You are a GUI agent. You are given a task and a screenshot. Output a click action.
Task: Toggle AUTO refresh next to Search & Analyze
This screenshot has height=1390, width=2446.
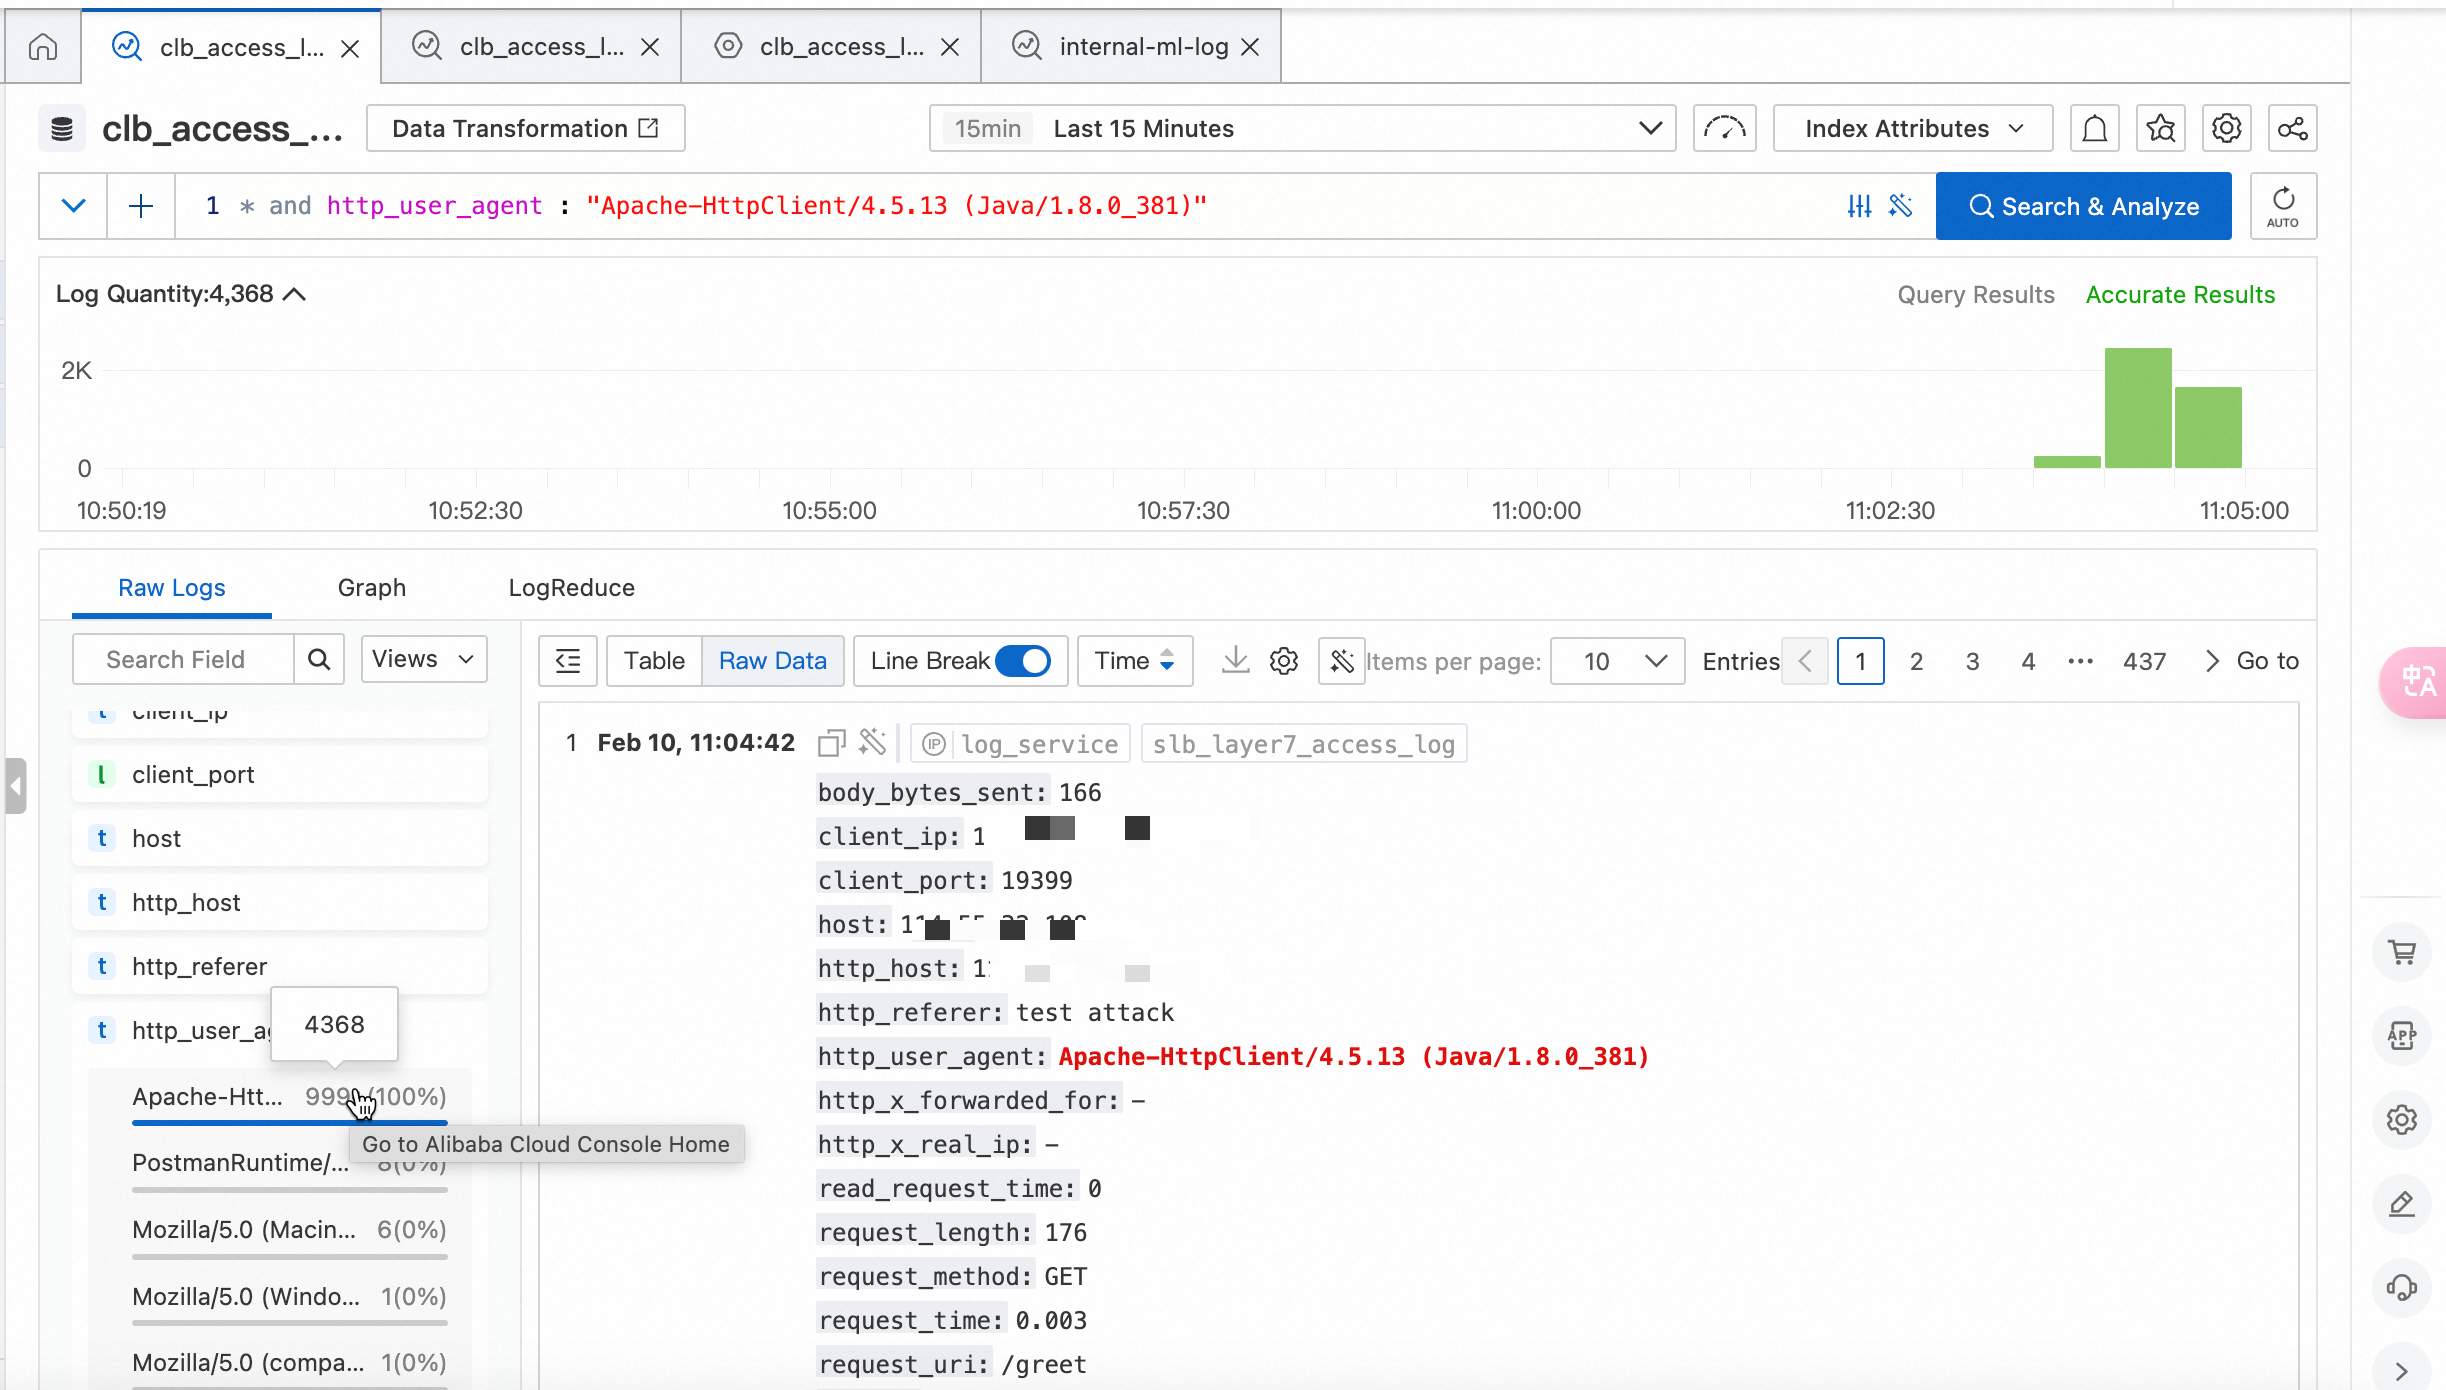pyautogui.click(x=2283, y=206)
